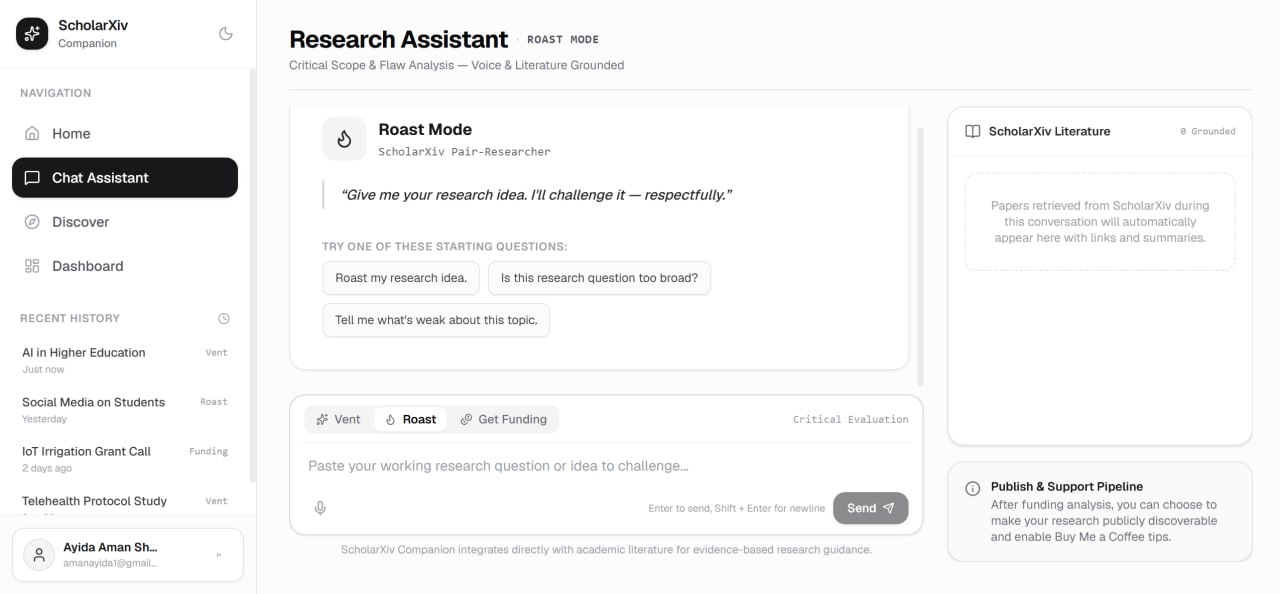1280x594 pixels.
Task: Click the Roast Mode flame icon
Action: [x=344, y=138]
